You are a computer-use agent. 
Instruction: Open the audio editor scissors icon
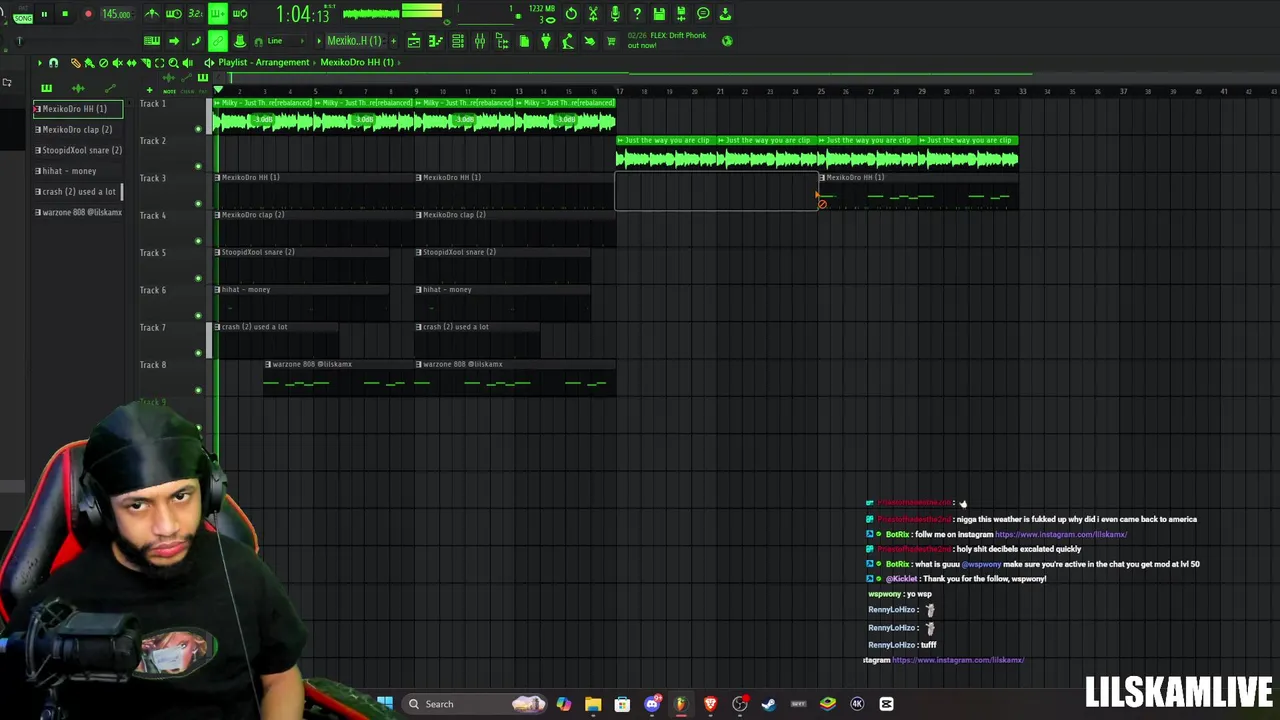[x=593, y=14]
